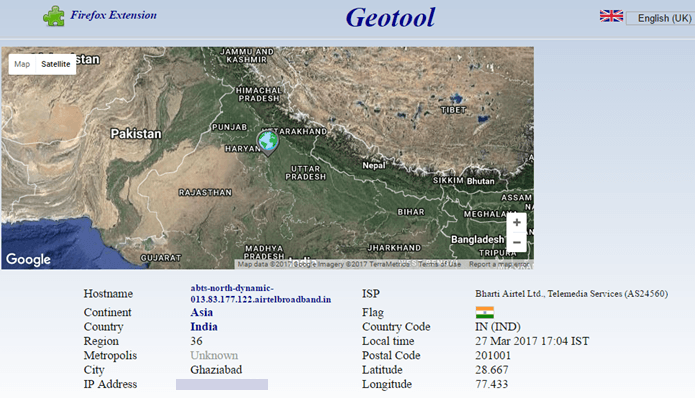Click the Nepal label on the map
Screen dimensions: 695x398
coord(374,165)
